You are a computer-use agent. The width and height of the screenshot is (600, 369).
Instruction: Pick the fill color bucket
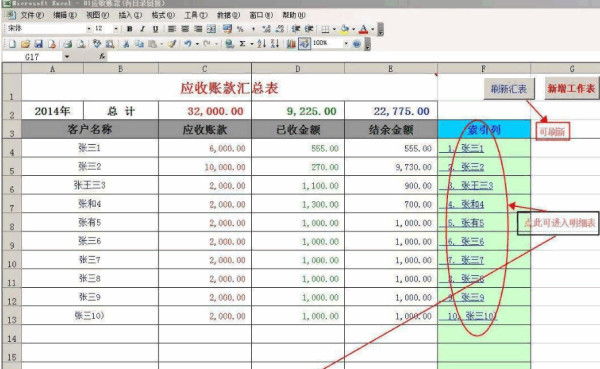pyautogui.click(x=344, y=29)
